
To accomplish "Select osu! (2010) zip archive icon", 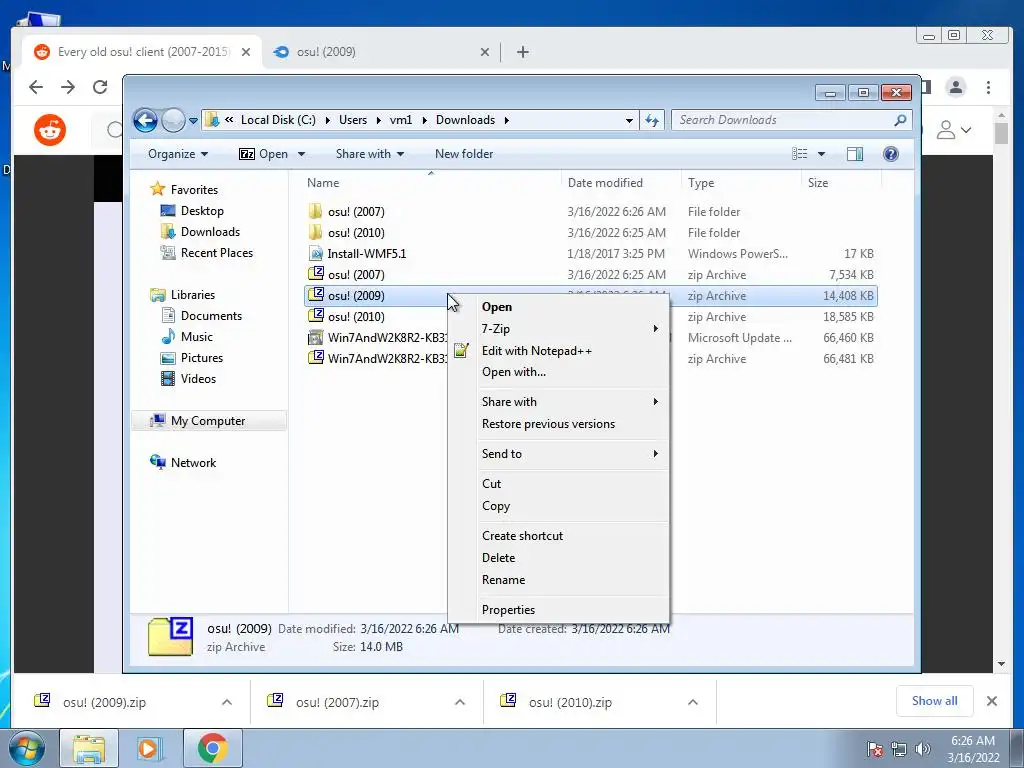I will click(x=315, y=315).
